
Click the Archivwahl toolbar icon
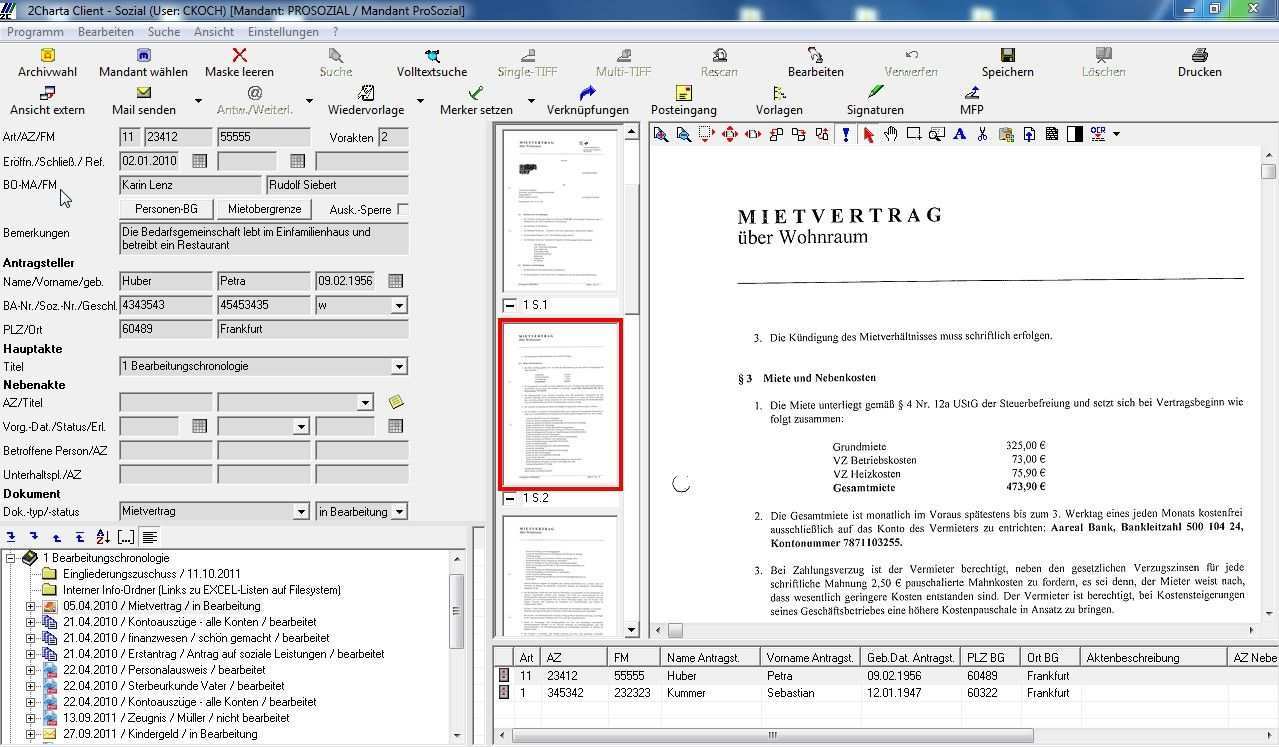tap(47, 56)
